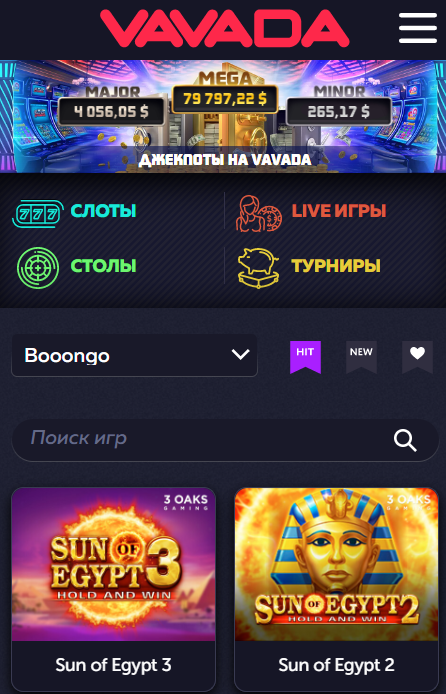
Task: Go to the СЛОТЫ section
Action: [103, 211]
